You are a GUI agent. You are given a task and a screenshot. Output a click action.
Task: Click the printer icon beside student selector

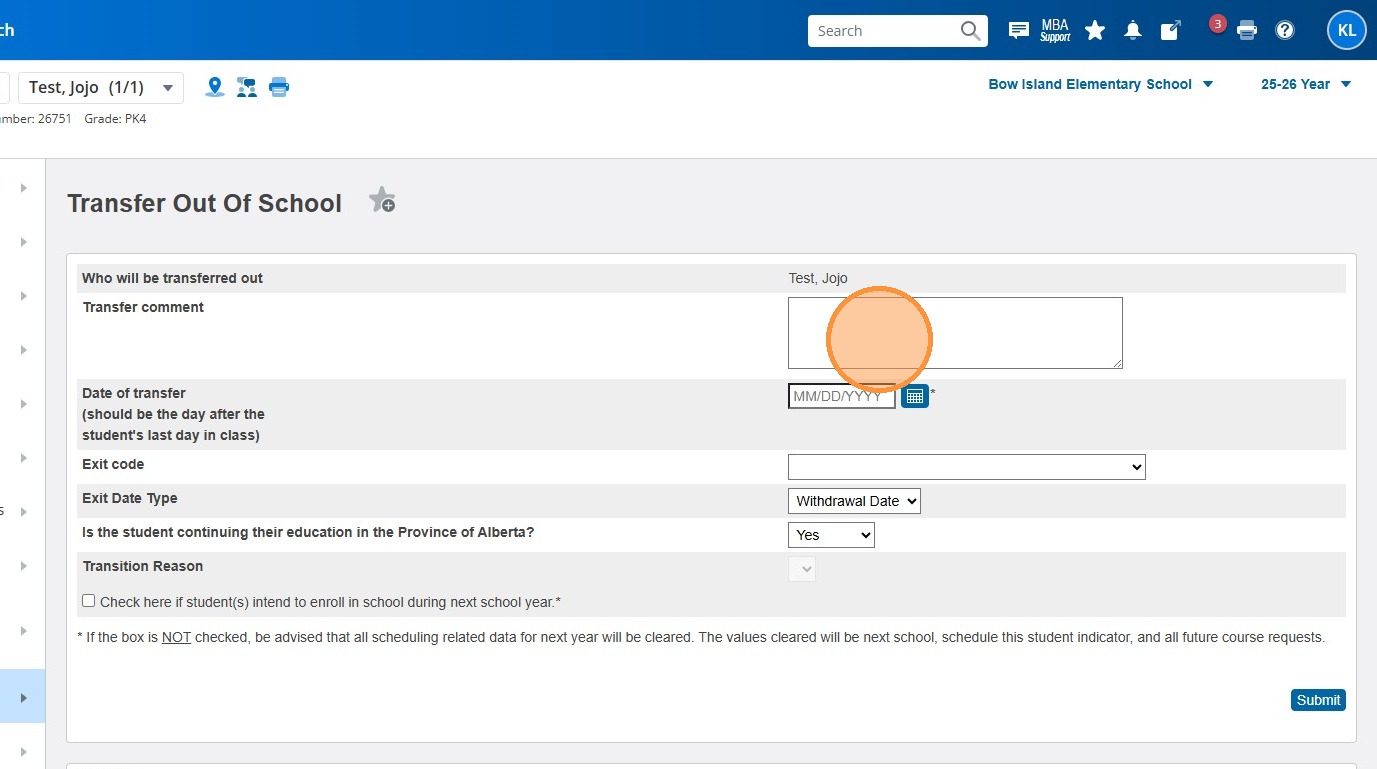[x=279, y=87]
